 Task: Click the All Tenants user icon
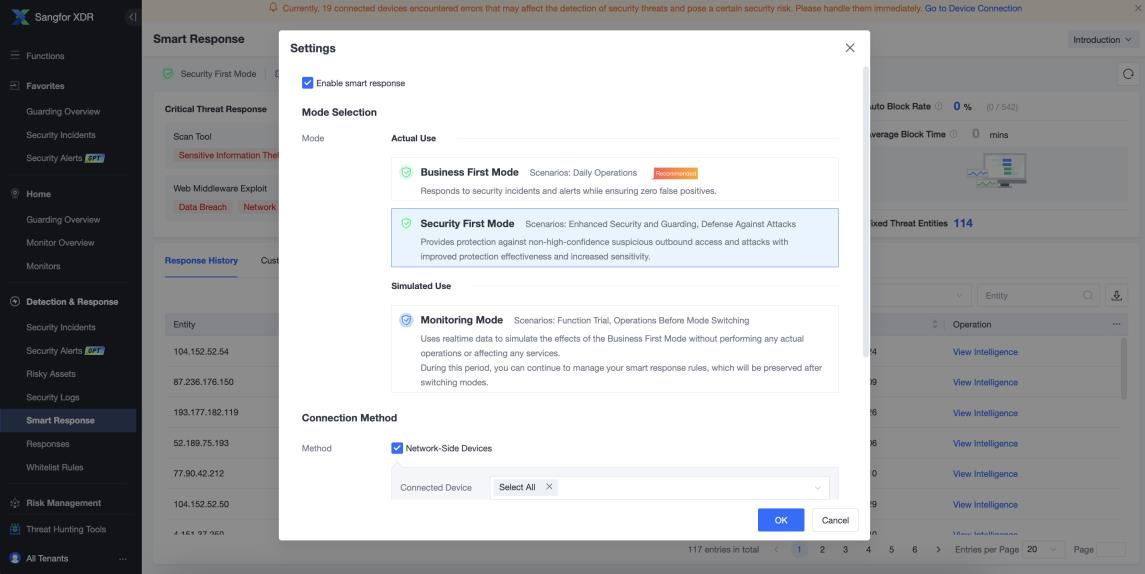[15, 558]
